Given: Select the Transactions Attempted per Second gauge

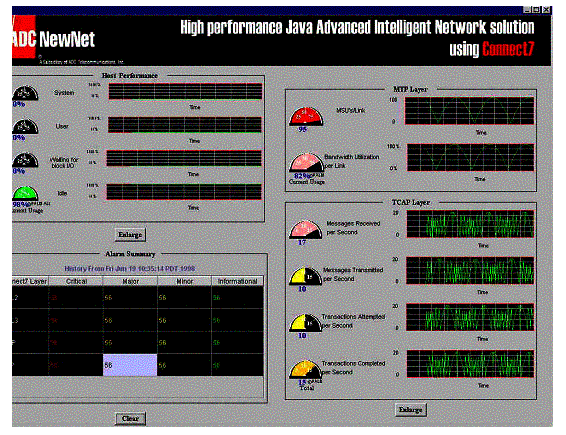Looking at the screenshot, I should point(305,323).
